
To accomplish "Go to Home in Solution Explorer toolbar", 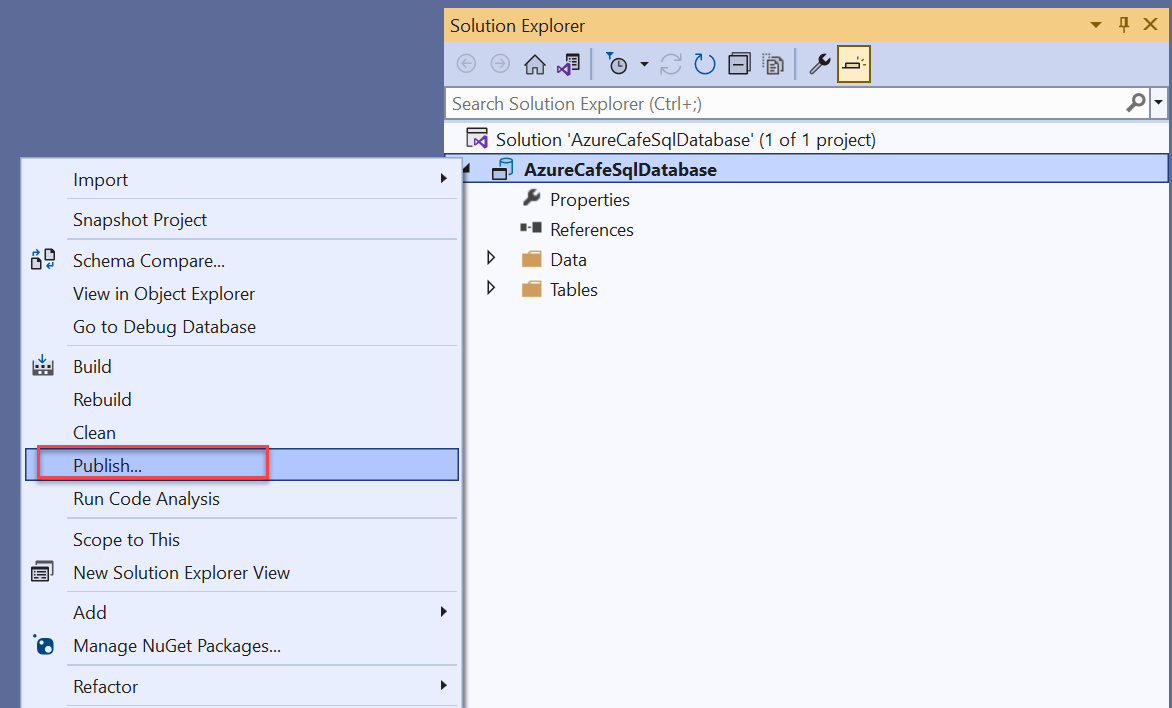I will click(x=534, y=64).
